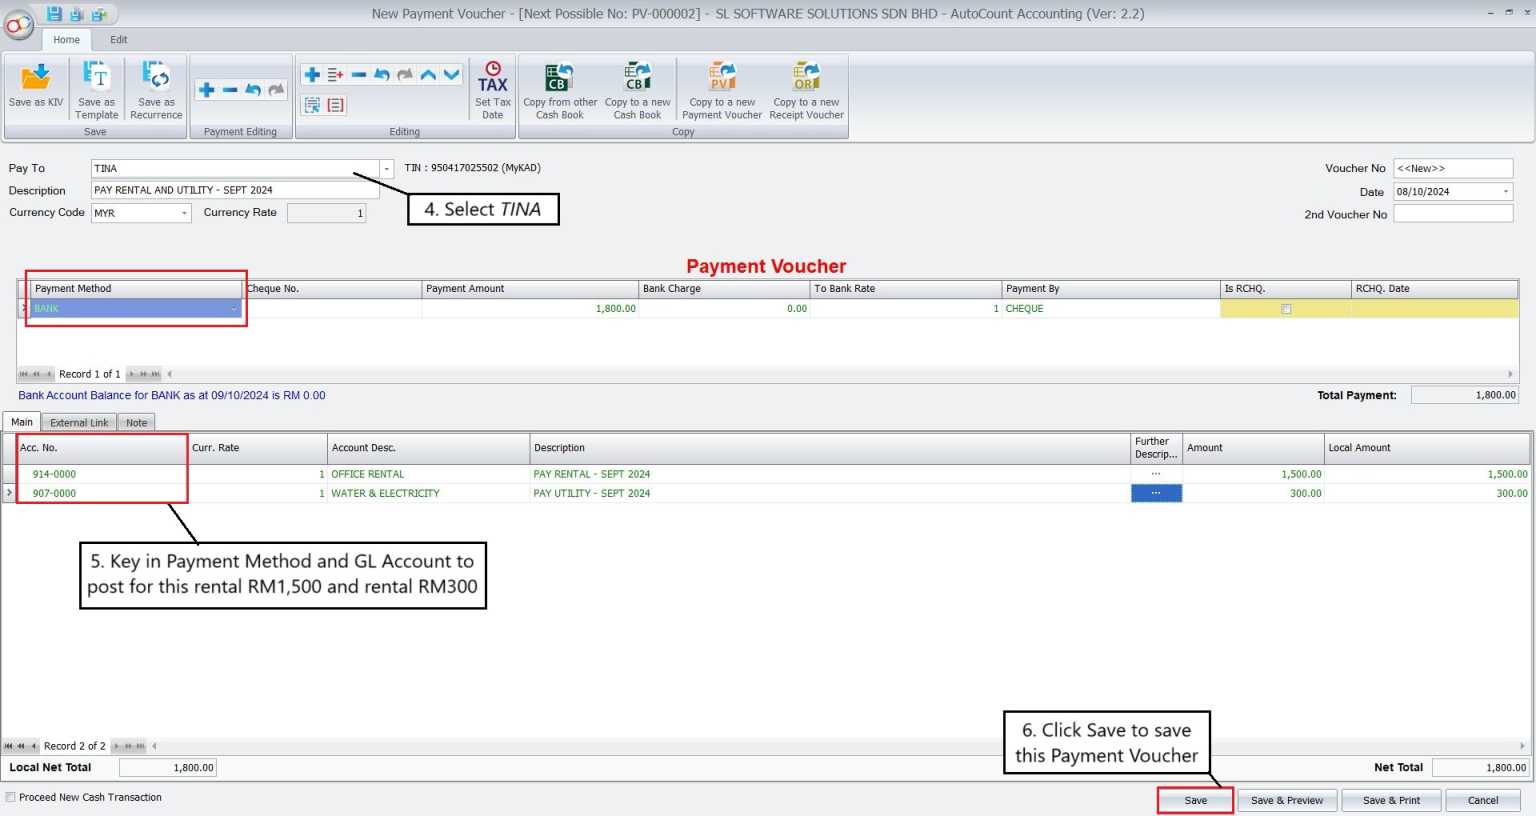
Task: Click insert-row icon in Editing group
Action: (x=335, y=75)
